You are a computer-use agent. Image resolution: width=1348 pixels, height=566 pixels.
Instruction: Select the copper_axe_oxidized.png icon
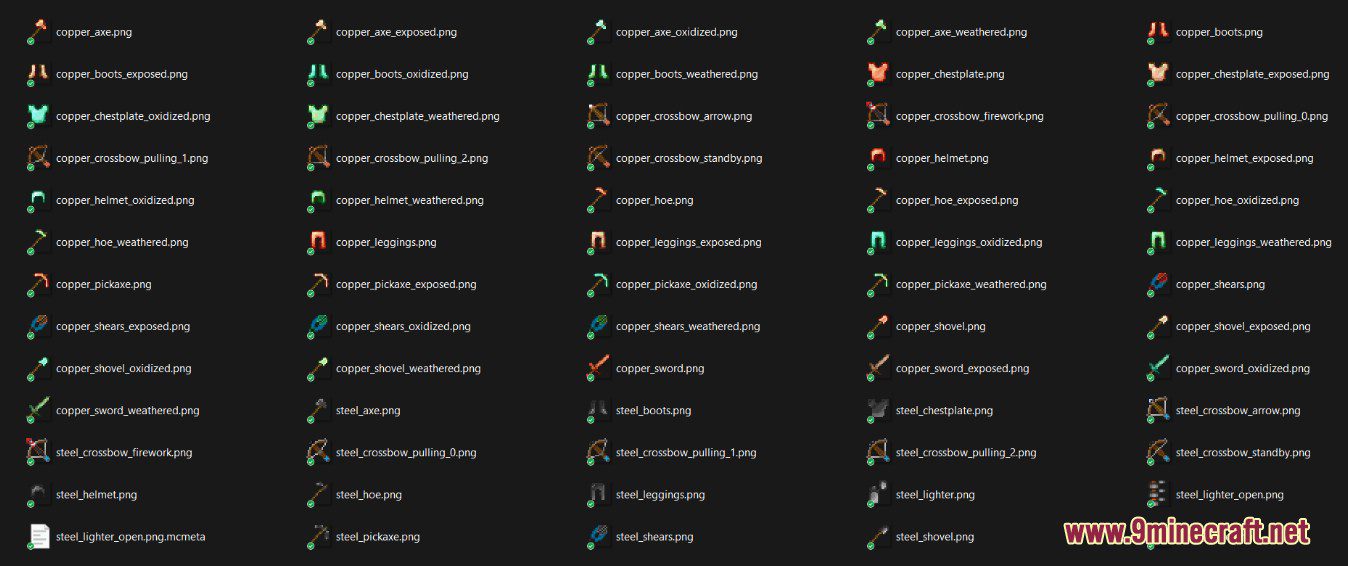tap(598, 32)
